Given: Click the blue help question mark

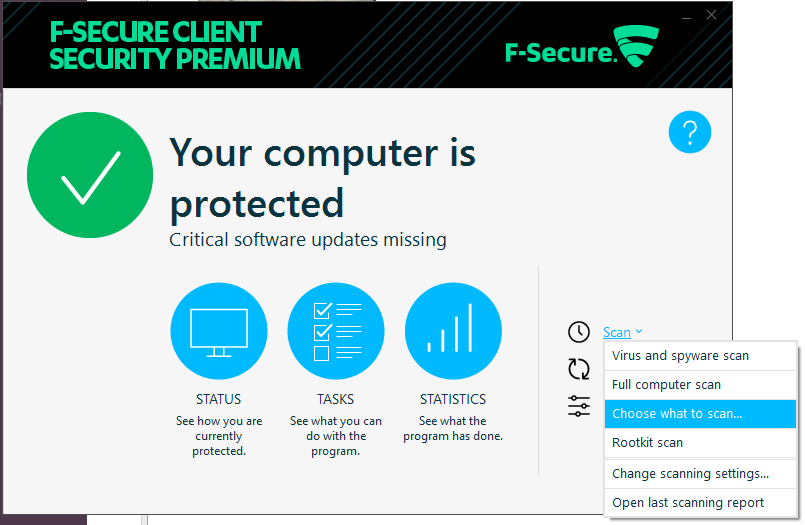Looking at the screenshot, I should pos(689,132).
